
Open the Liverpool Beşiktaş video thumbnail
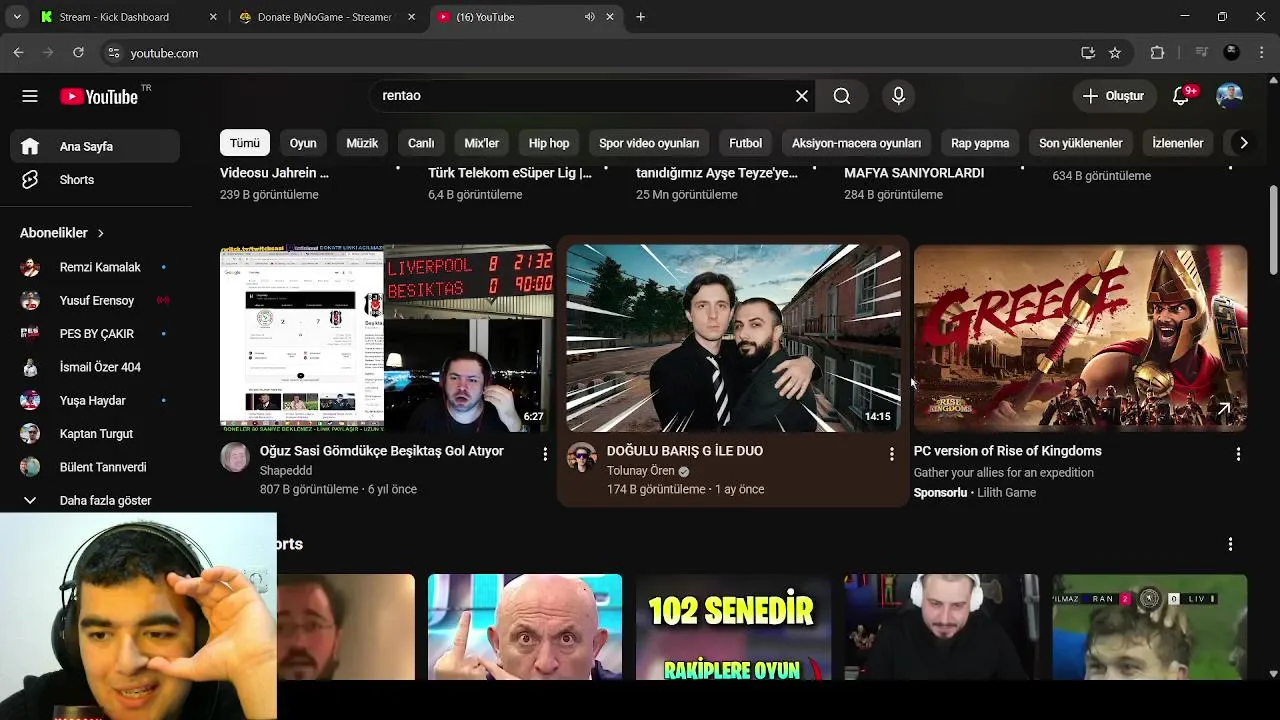386,338
